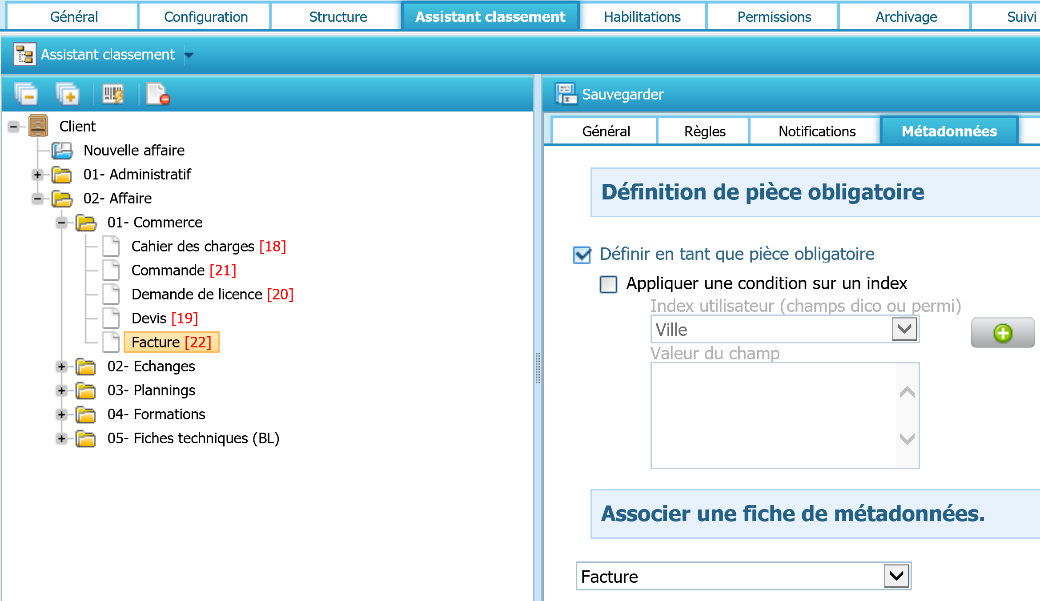Screen dimensions: 1040x601
Task: Click the Nouvelle affaire folder icon
Action: pos(62,150)
